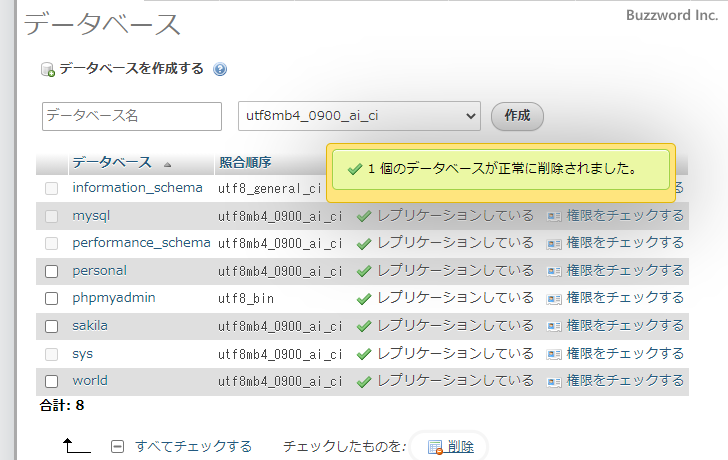Screen dimensions: 728x460
Task: Open the phpmyadmin database
Action: (114, 298)
